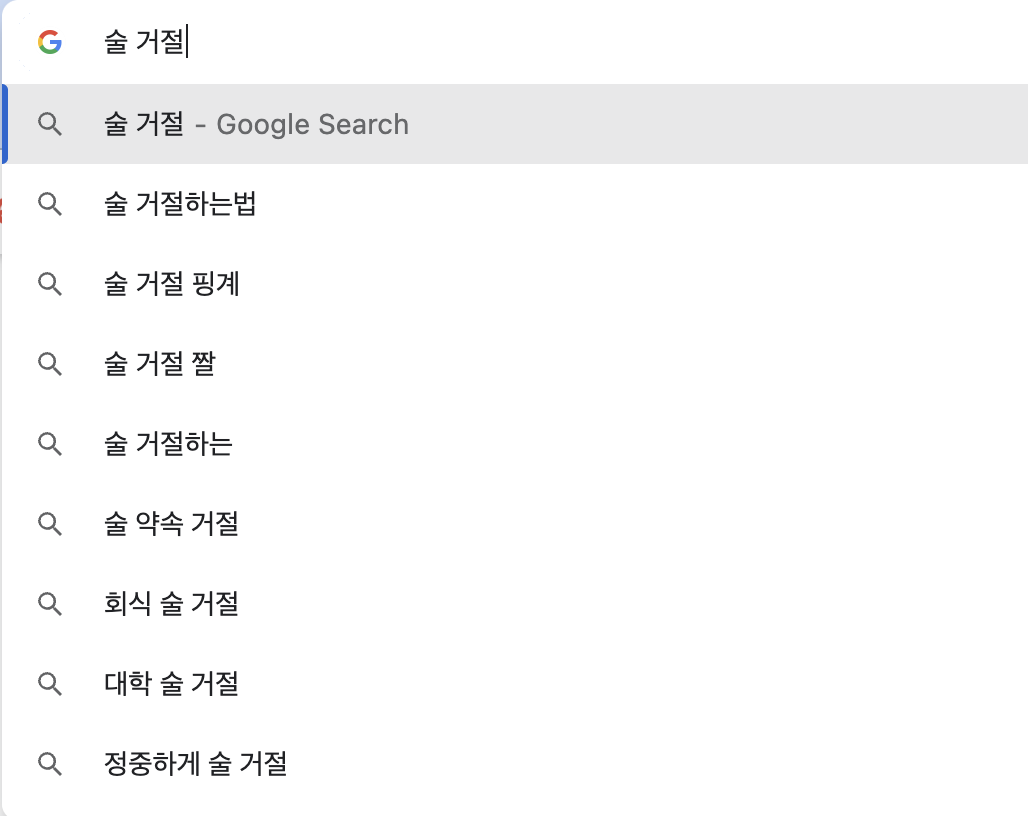Choose the 회식 술 거절 suggestion
The width and height of the screenshot is (1028, 816).
pos(170,604)
